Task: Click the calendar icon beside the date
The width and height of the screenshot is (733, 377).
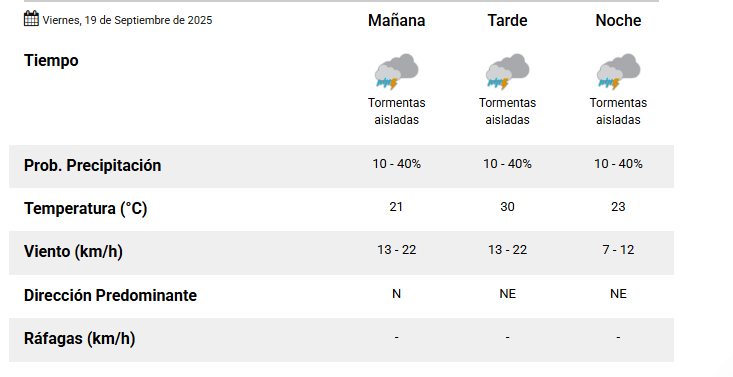Action: click(x=31, y=19)
